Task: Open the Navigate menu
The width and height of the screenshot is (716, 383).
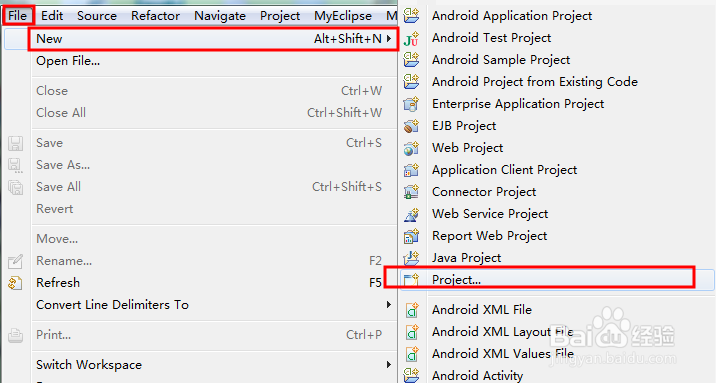Action: [x=220, y=16]
